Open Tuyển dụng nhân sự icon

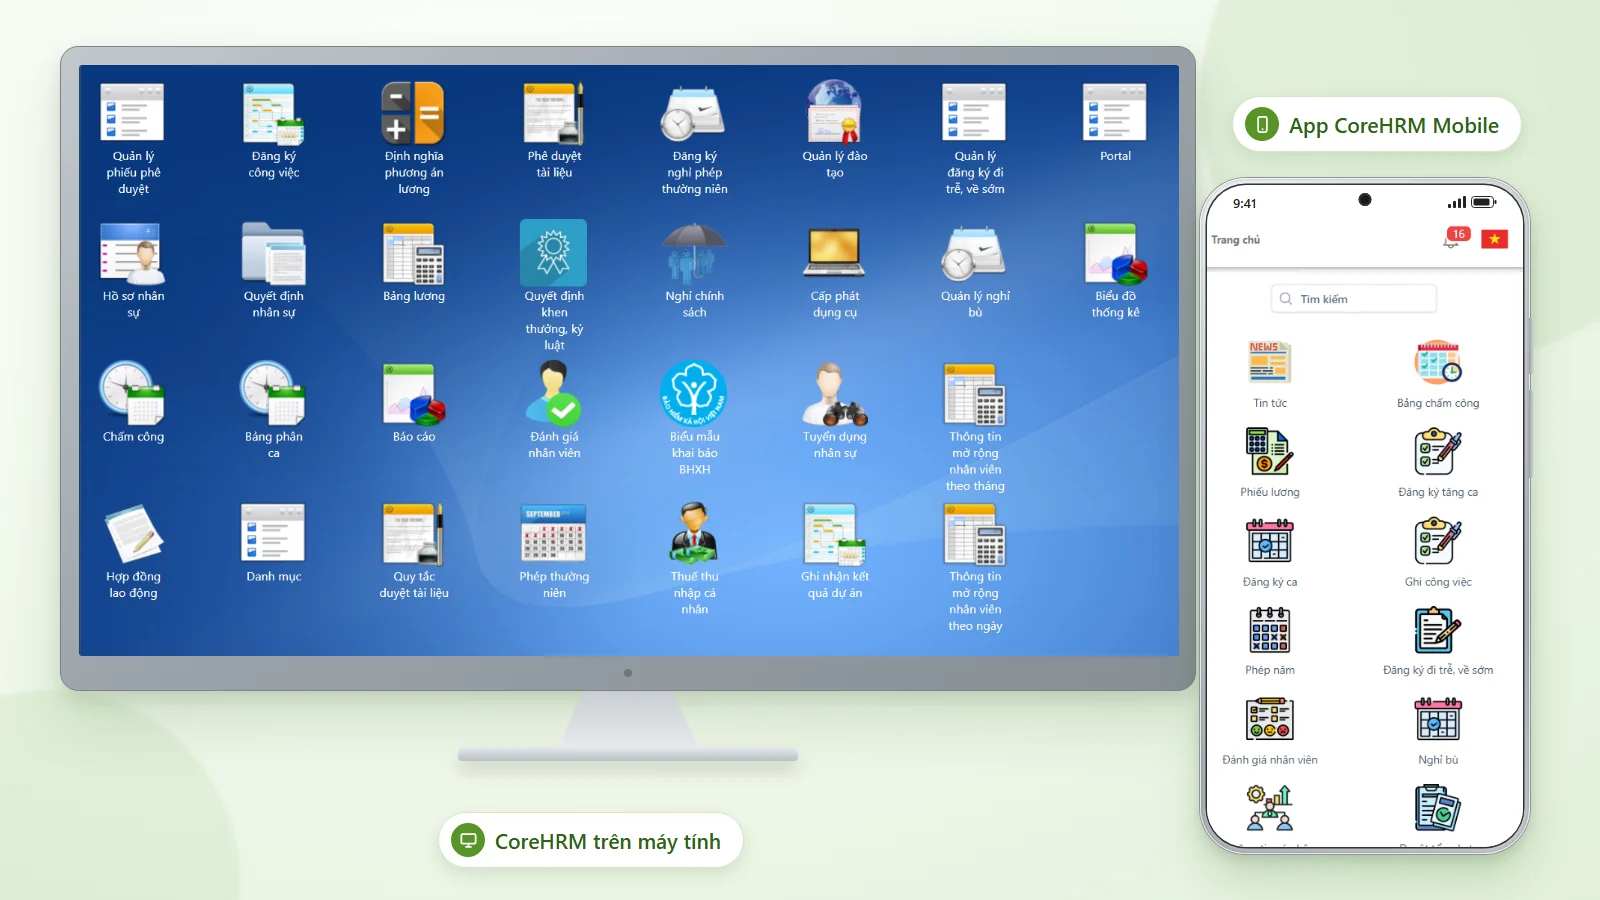[x=834, y=393]
